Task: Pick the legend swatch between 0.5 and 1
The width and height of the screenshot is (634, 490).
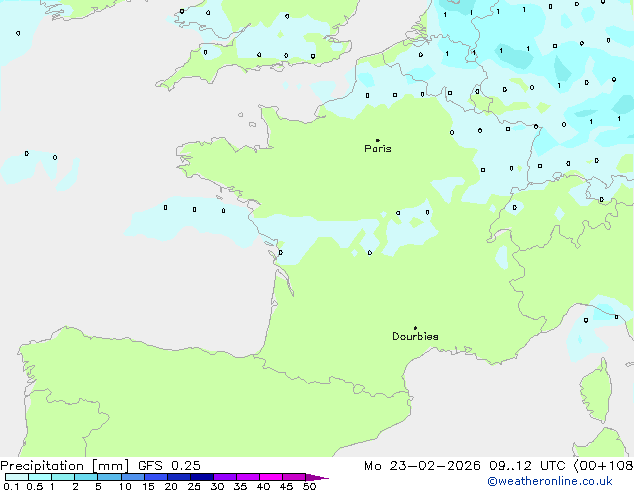Action: pyautogui.click(x=40, y=477)
